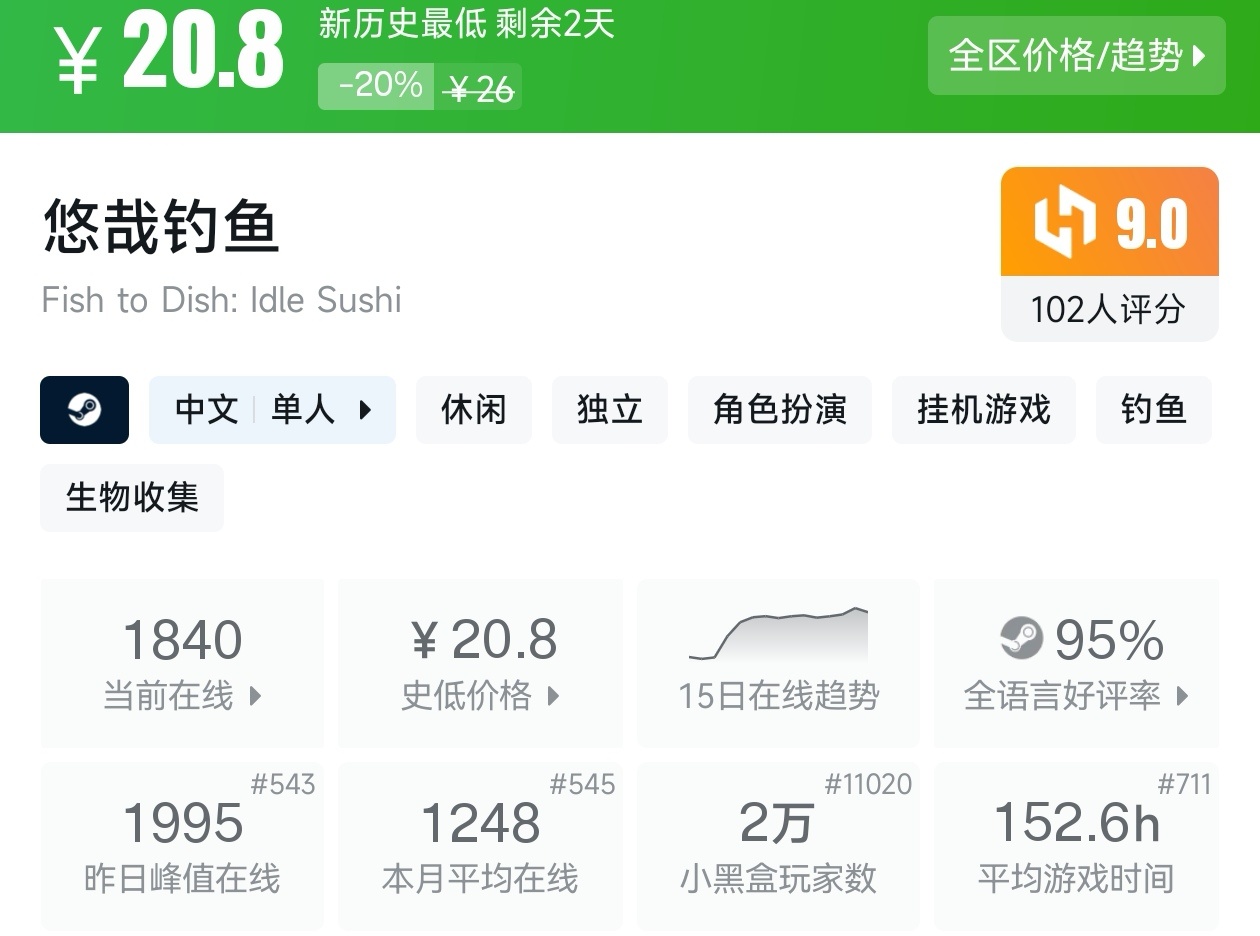The height and width of the screenshot is (936, 1260).
Task: Open 全区价格/趋势 price trends
Action: pos(1076,56)
